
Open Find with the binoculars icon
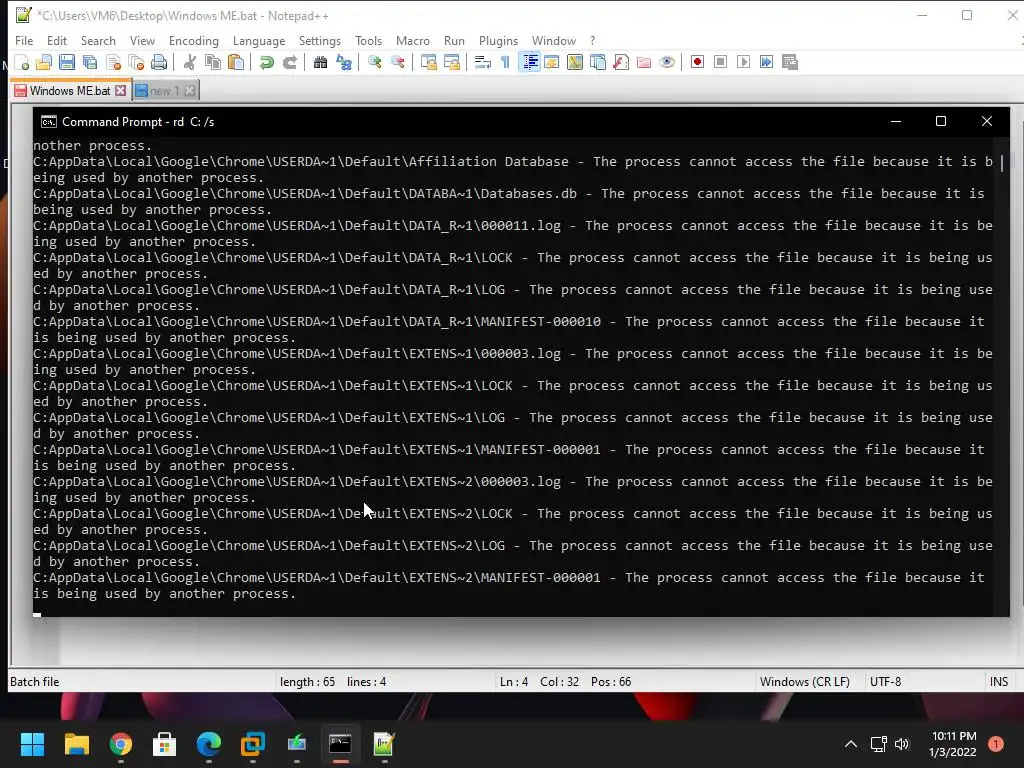[x=320, y=63]
